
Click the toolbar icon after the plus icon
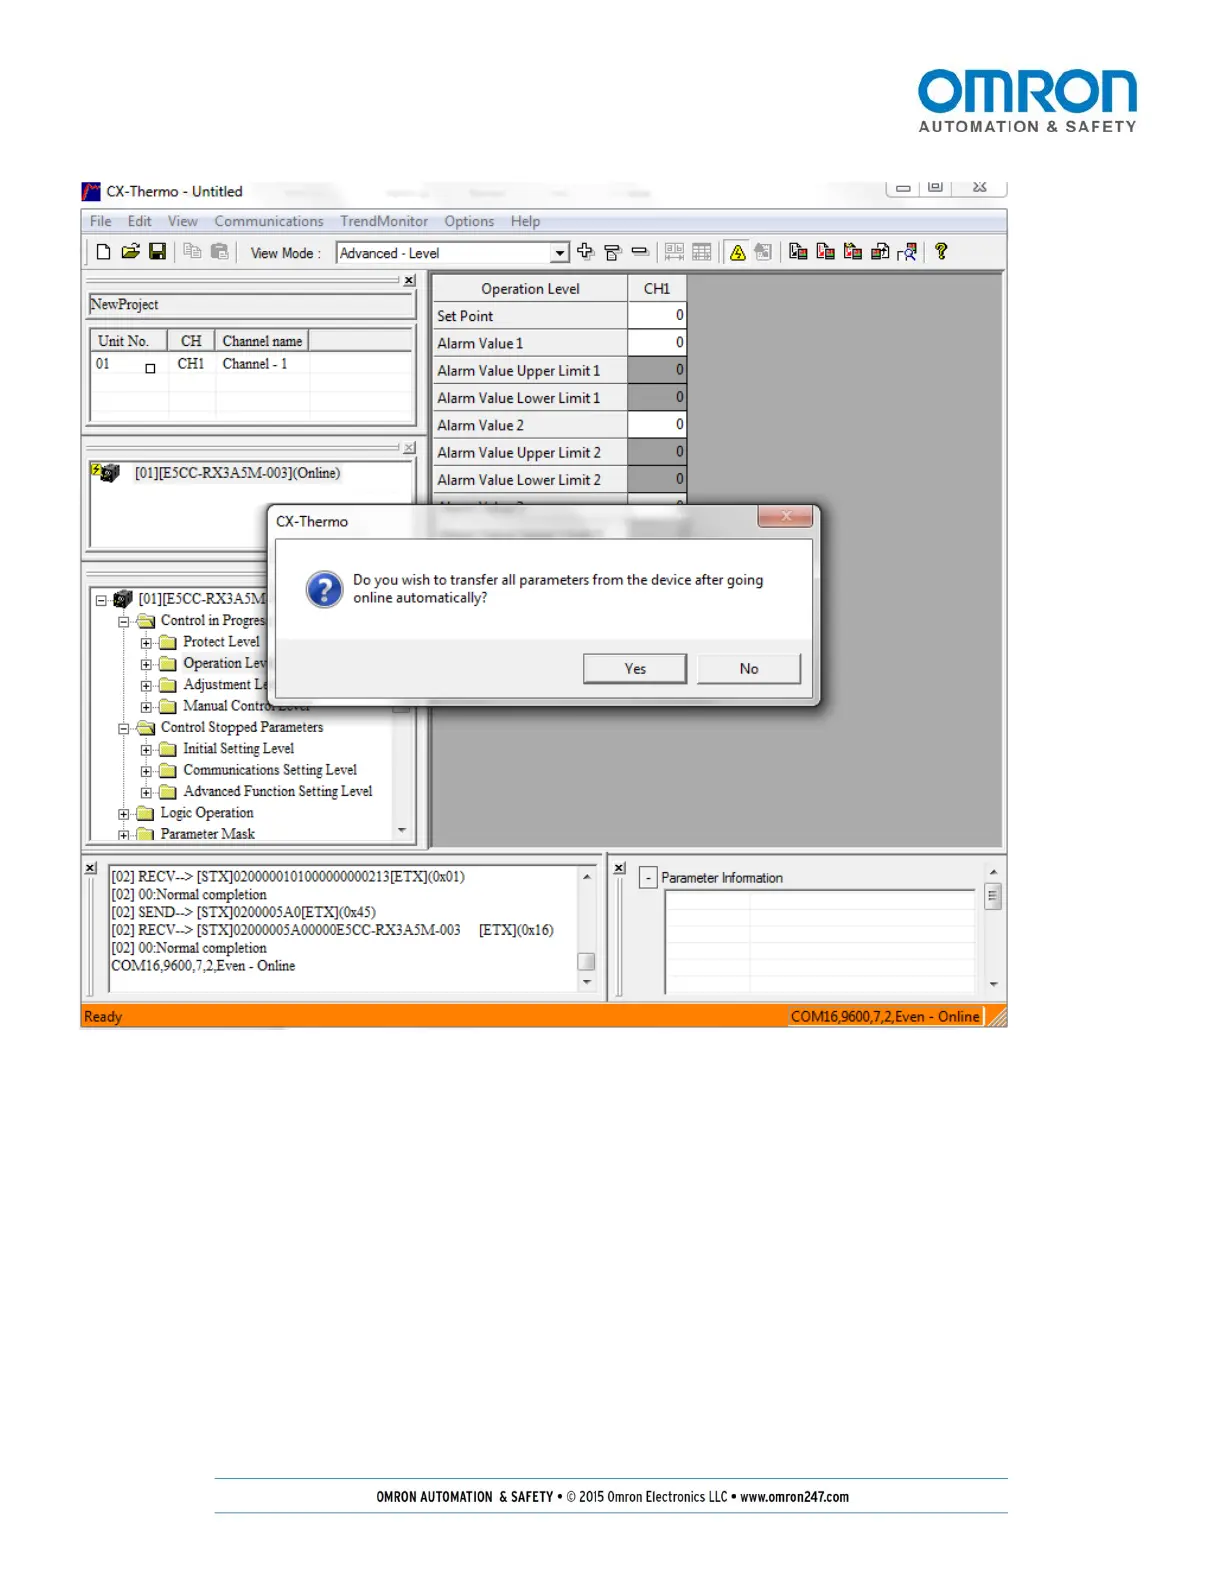[612, 252]
